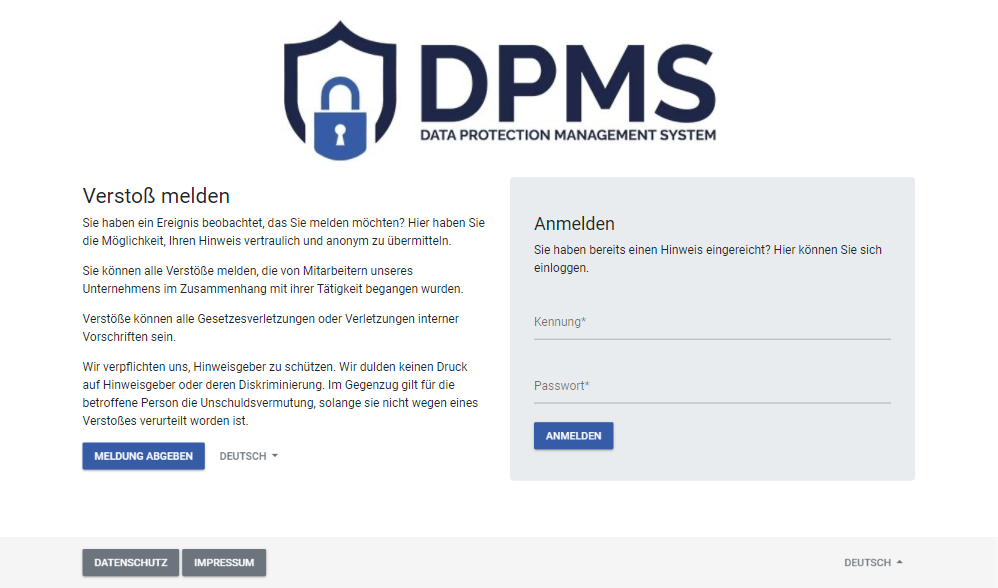The width and height of the screenshot is (998, 588).
Task: Open the DATENSCHUTZ page
Action: (x=130, y=563)
